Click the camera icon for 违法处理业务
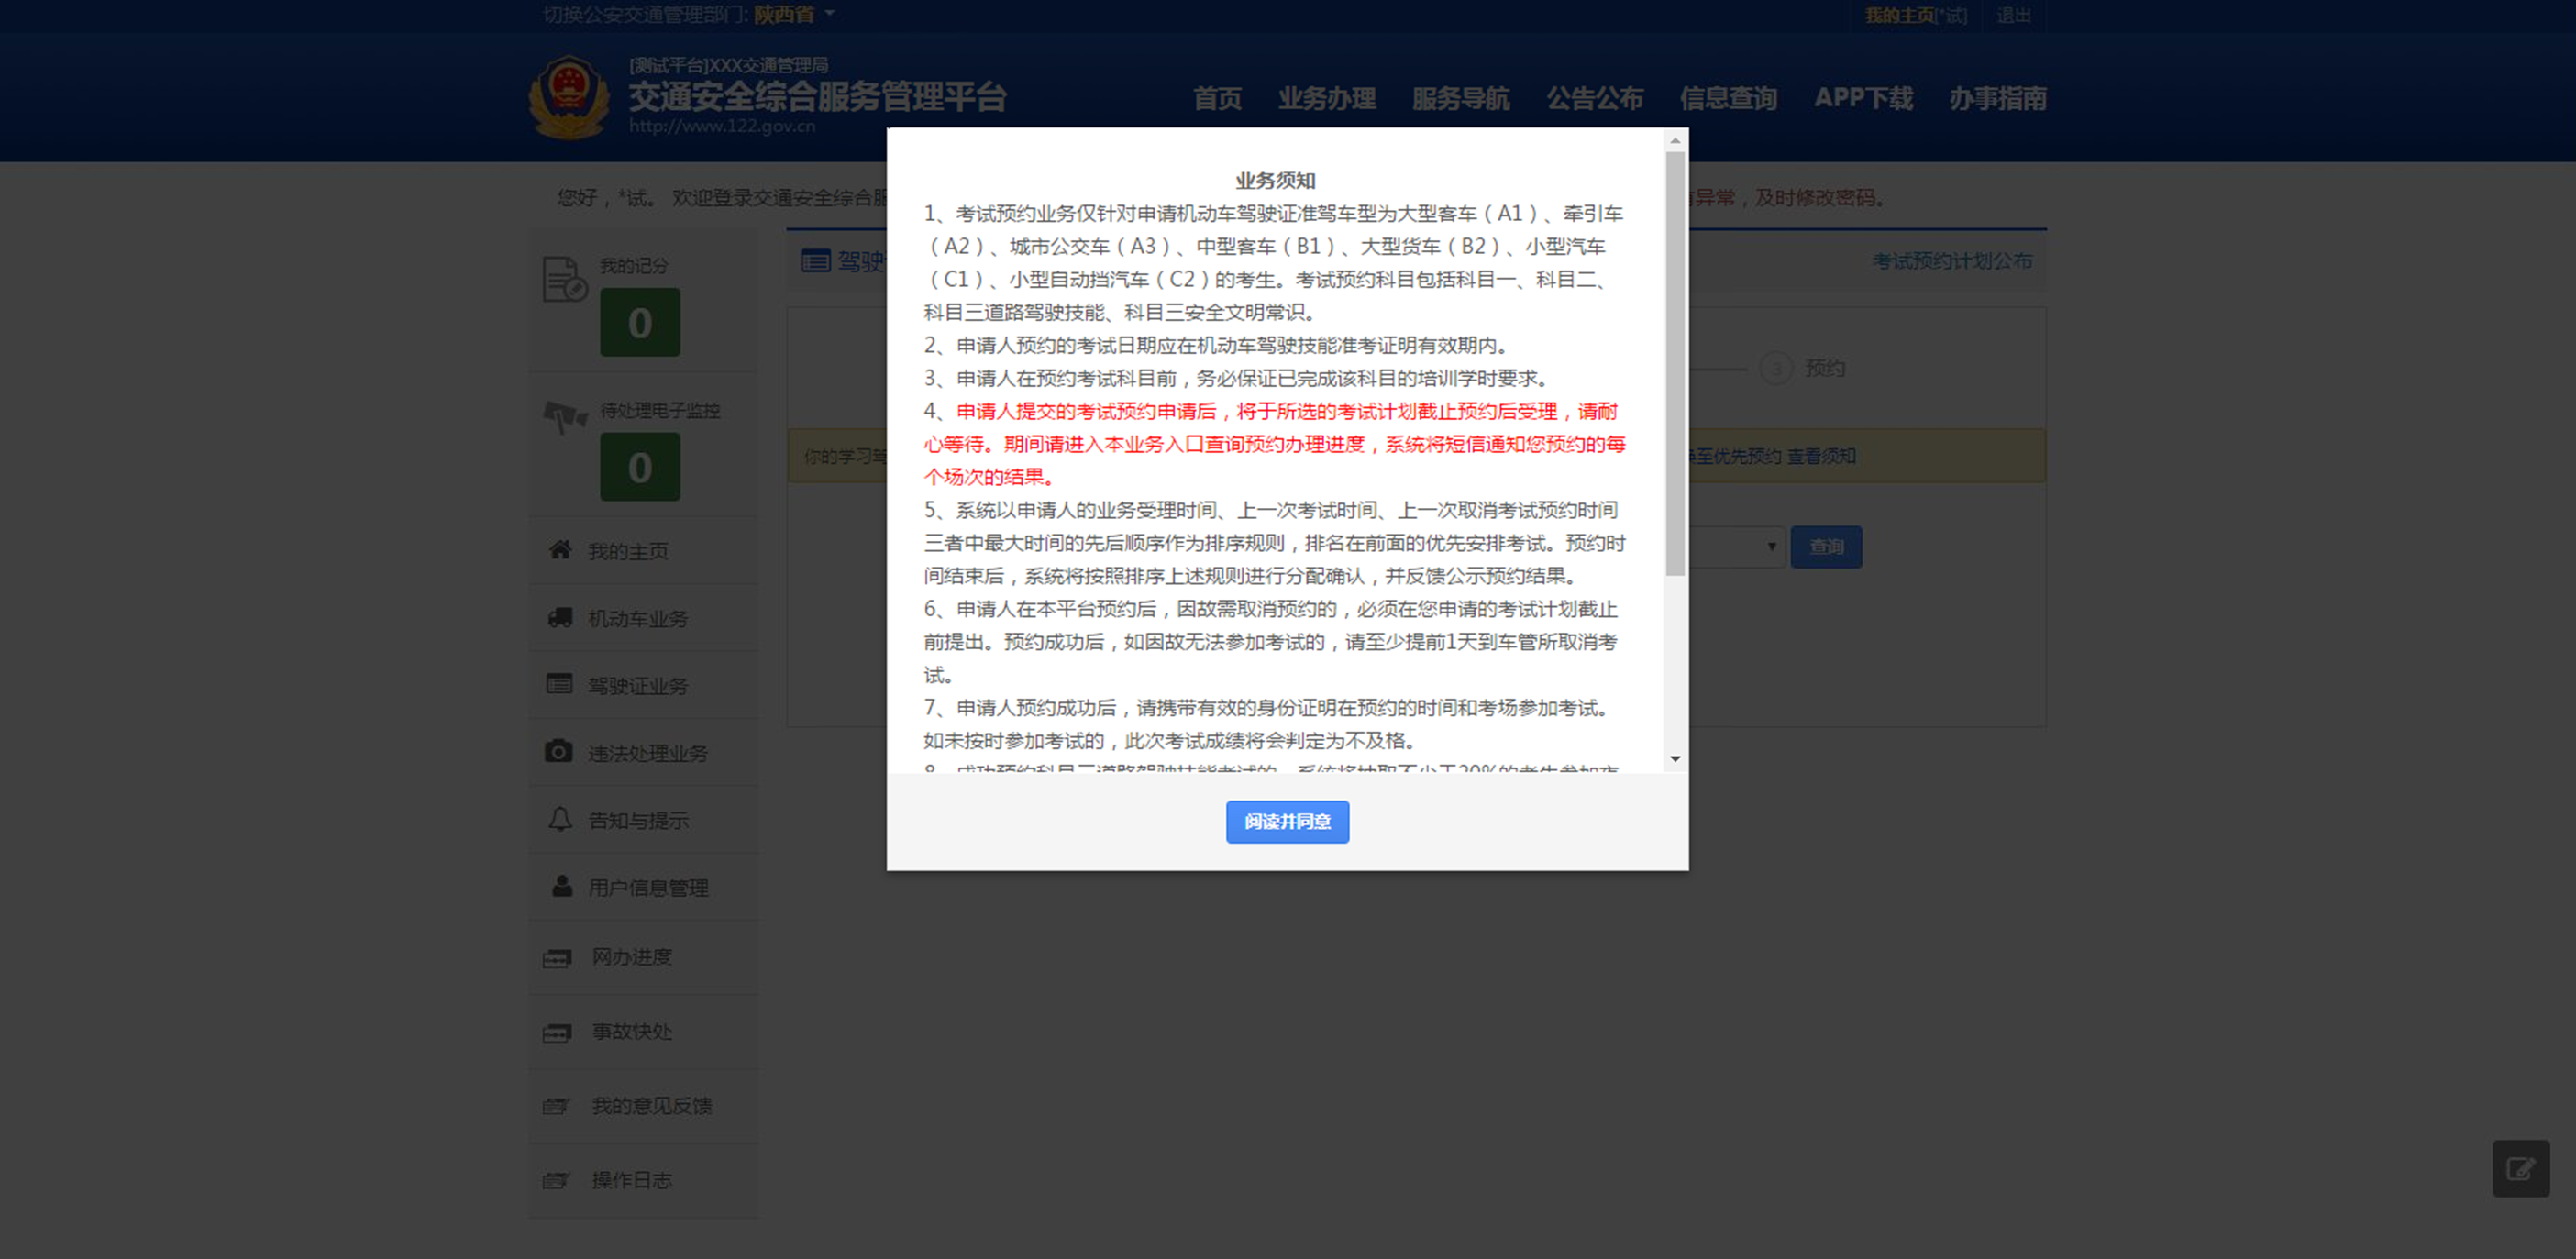The height and width of the screenshot is (1259, 2576). click(559, 751)
